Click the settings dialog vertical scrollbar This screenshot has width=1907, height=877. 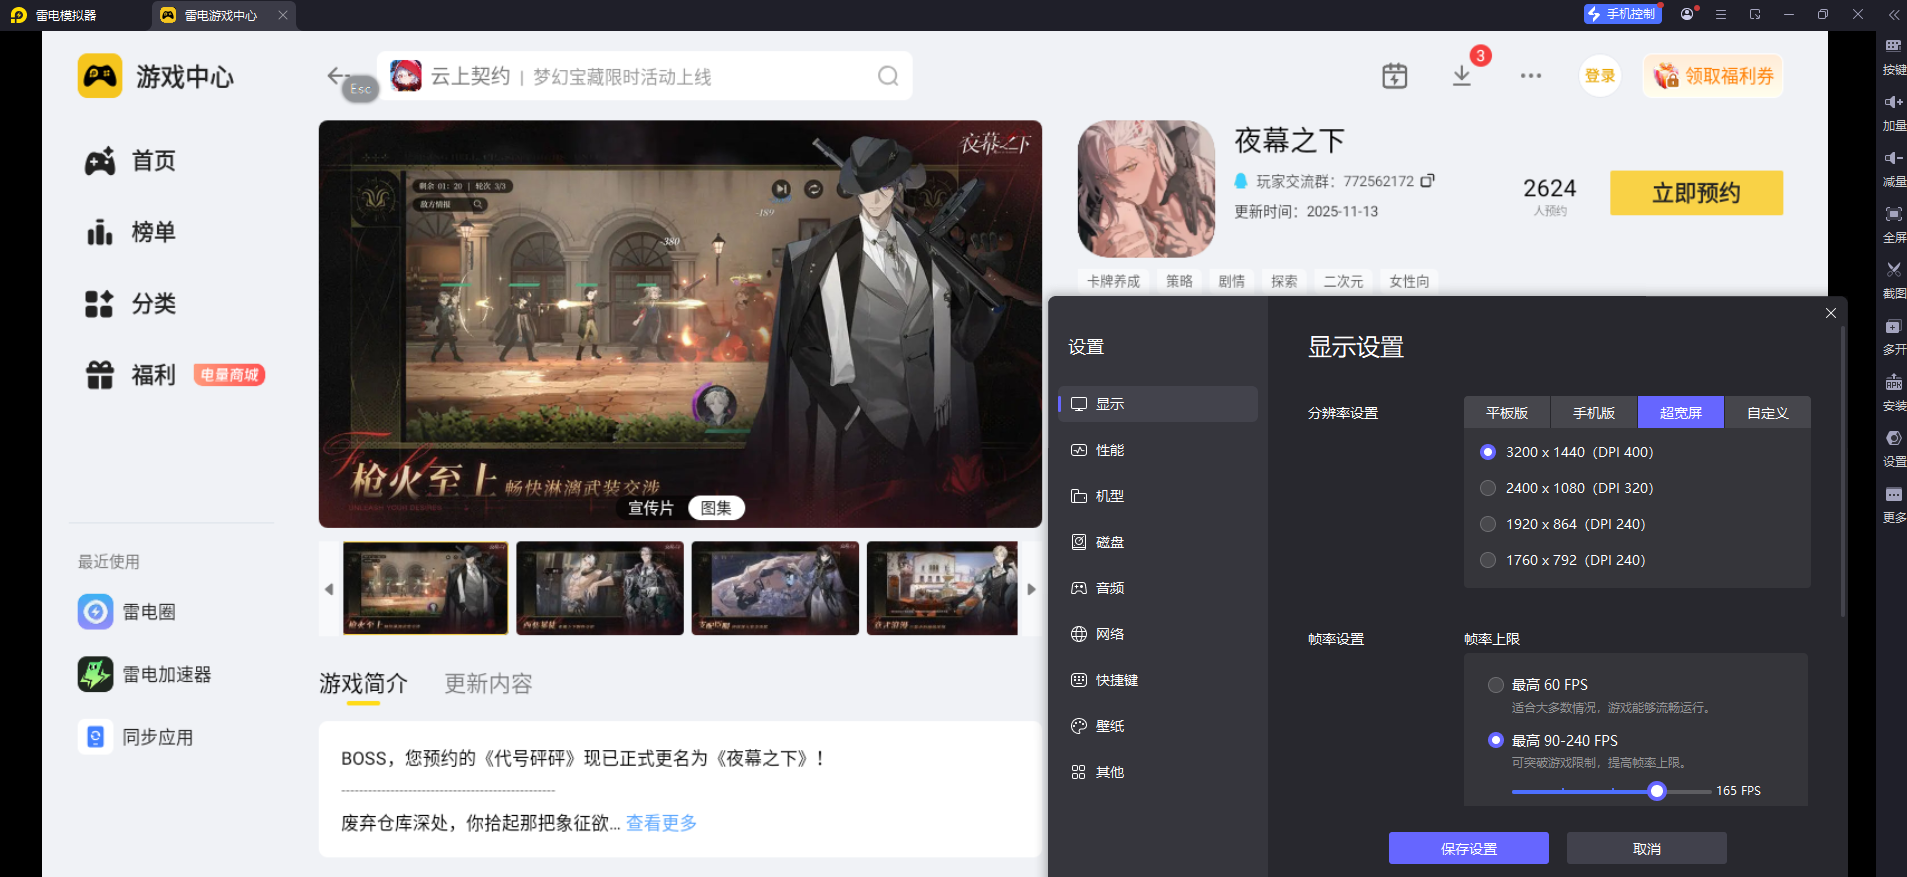click(1843, 470)
